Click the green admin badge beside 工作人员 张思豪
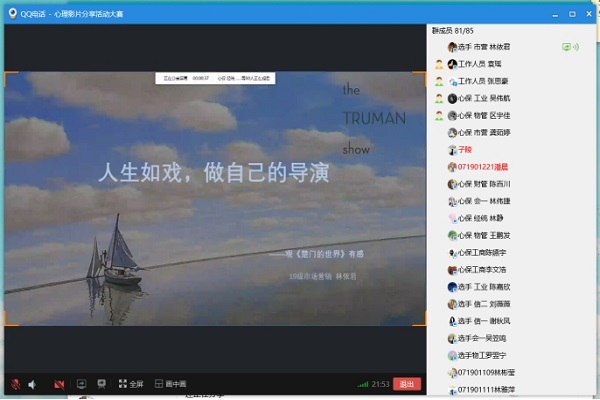The height and width of the screenshot is (400, 600). (439, 81)
